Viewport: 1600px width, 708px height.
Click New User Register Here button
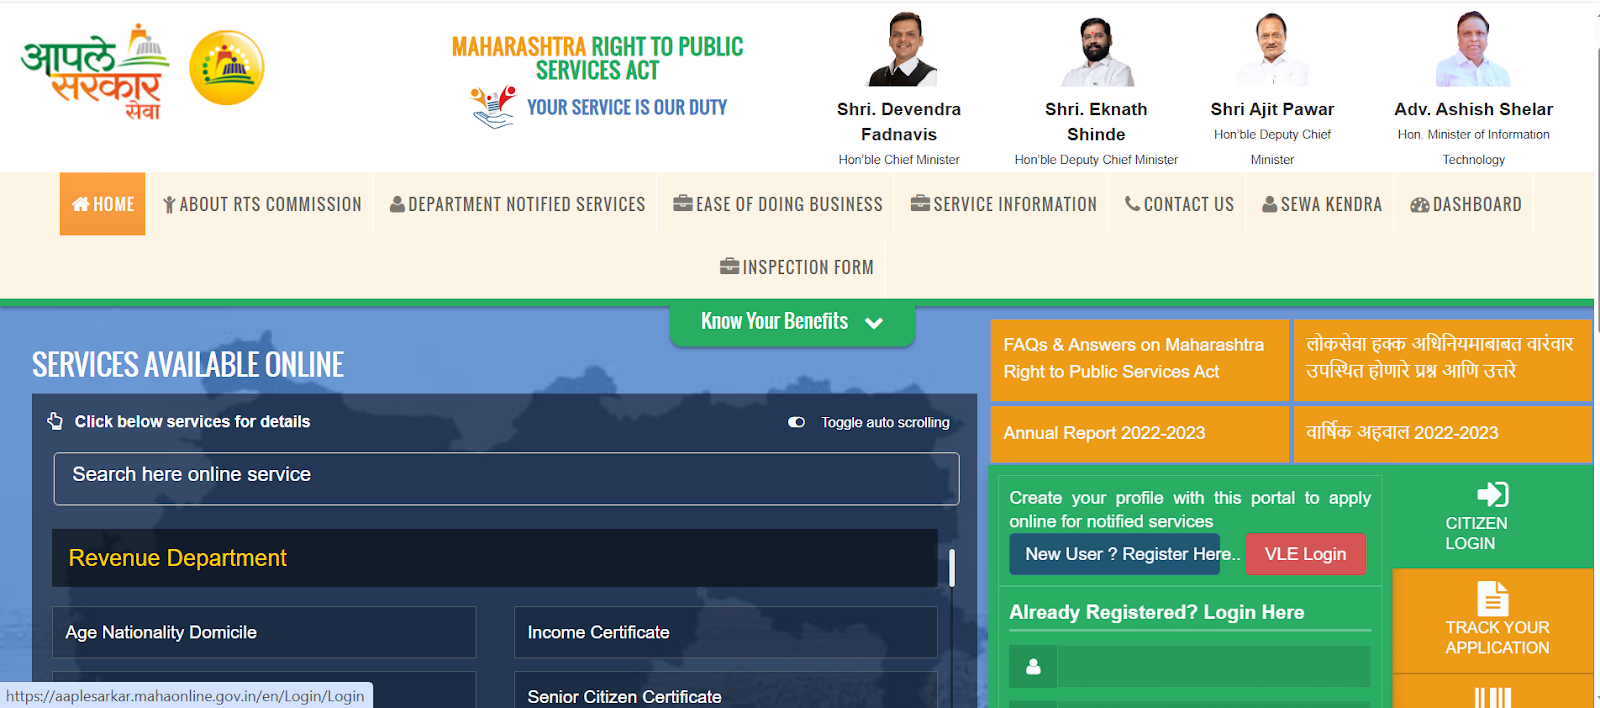pos(1115,554)
